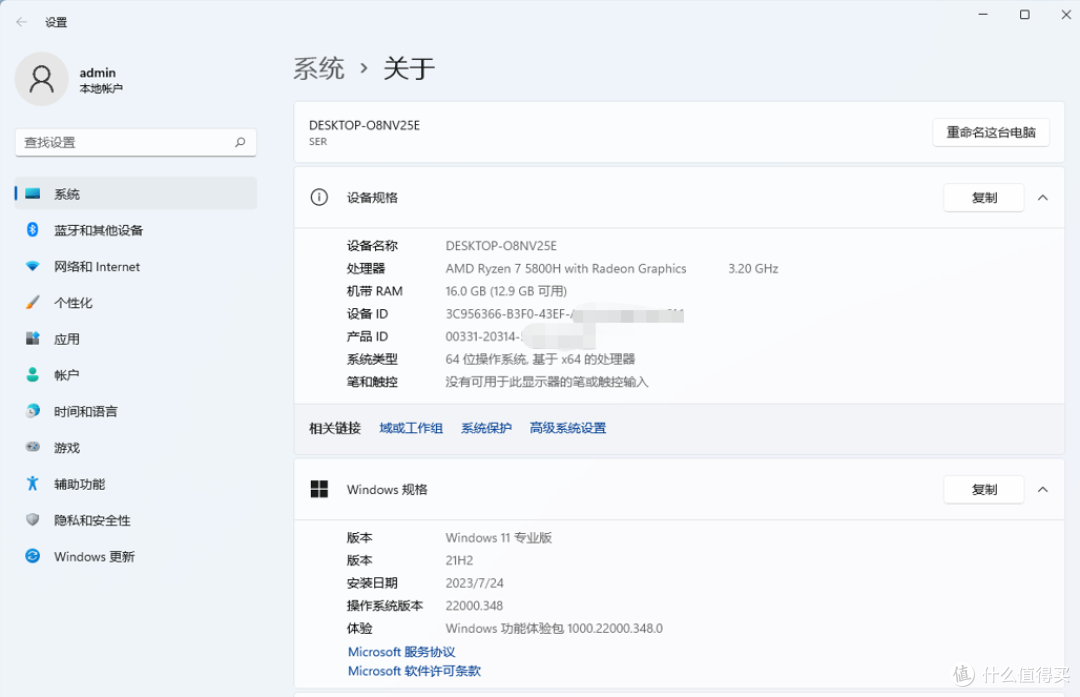The height and width of the screenshot is (697, 1080).
Task: Click the Accounts person icon
Action: [32, 375]
